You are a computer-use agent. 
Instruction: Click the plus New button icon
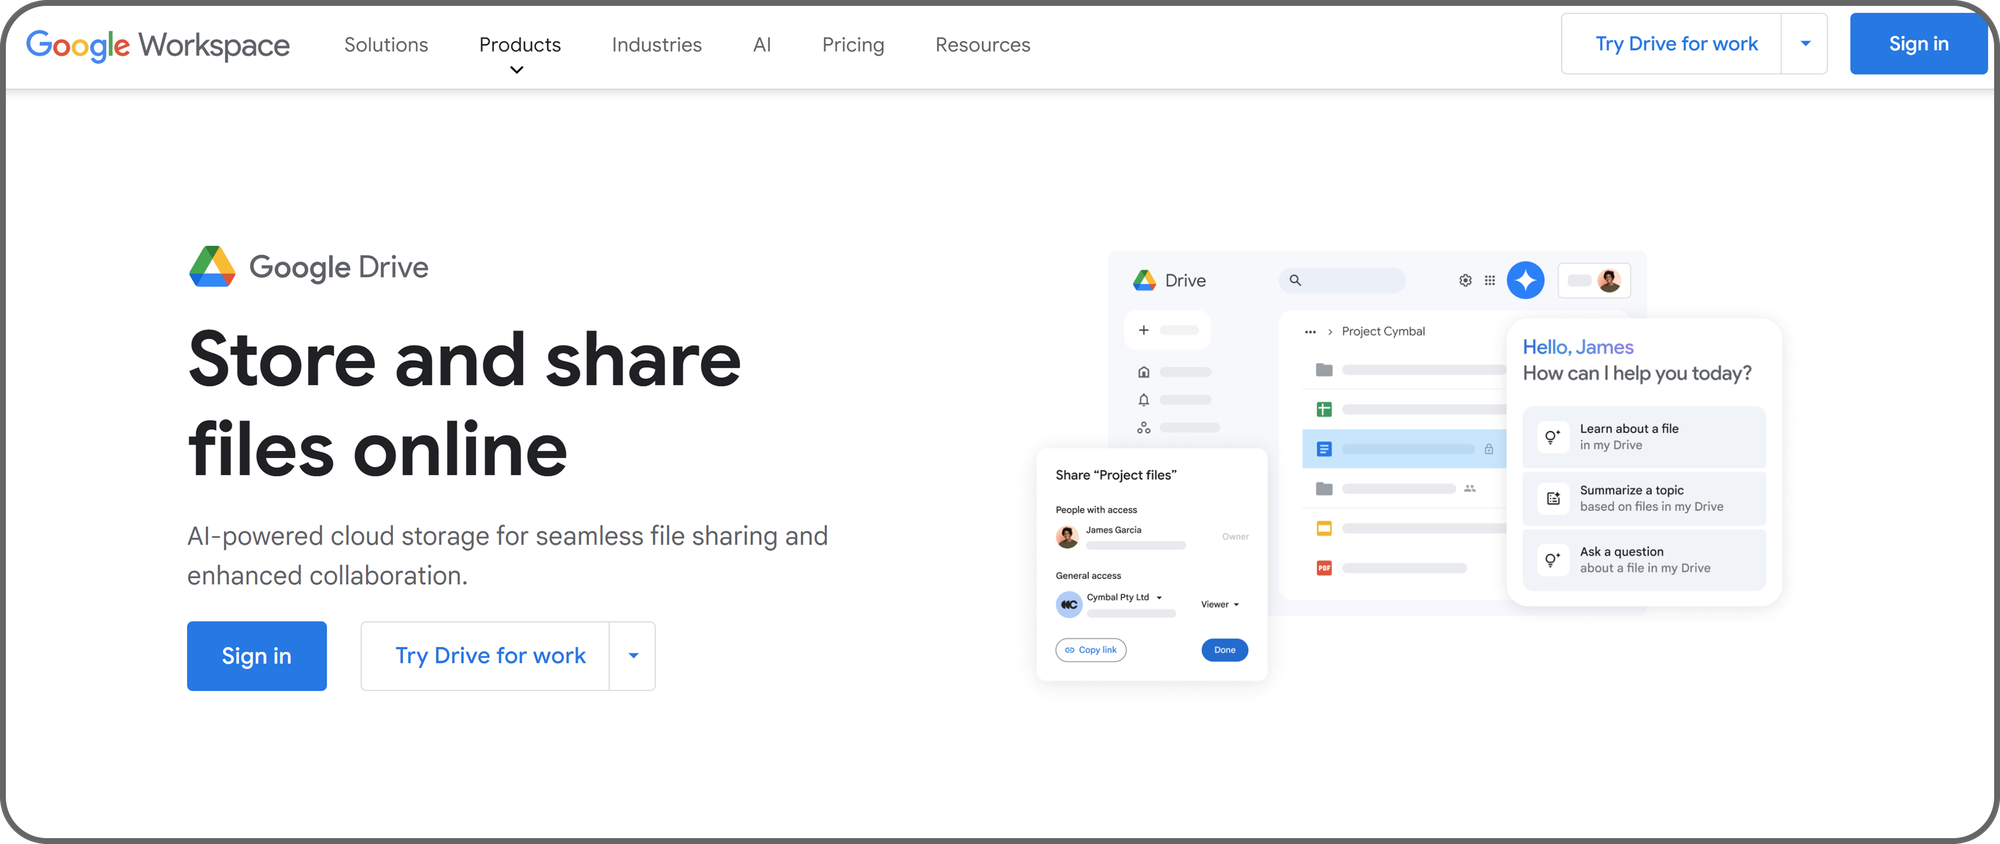coord(1144,330)
